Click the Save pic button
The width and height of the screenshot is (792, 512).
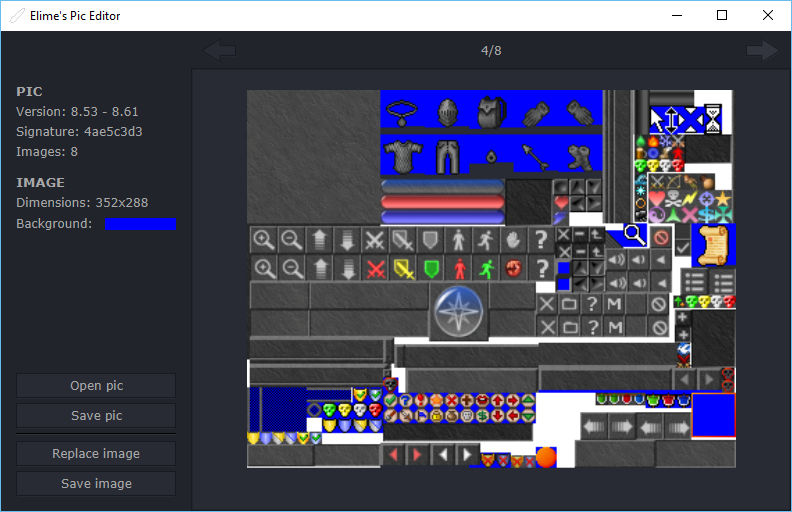[x=96, y=416]
